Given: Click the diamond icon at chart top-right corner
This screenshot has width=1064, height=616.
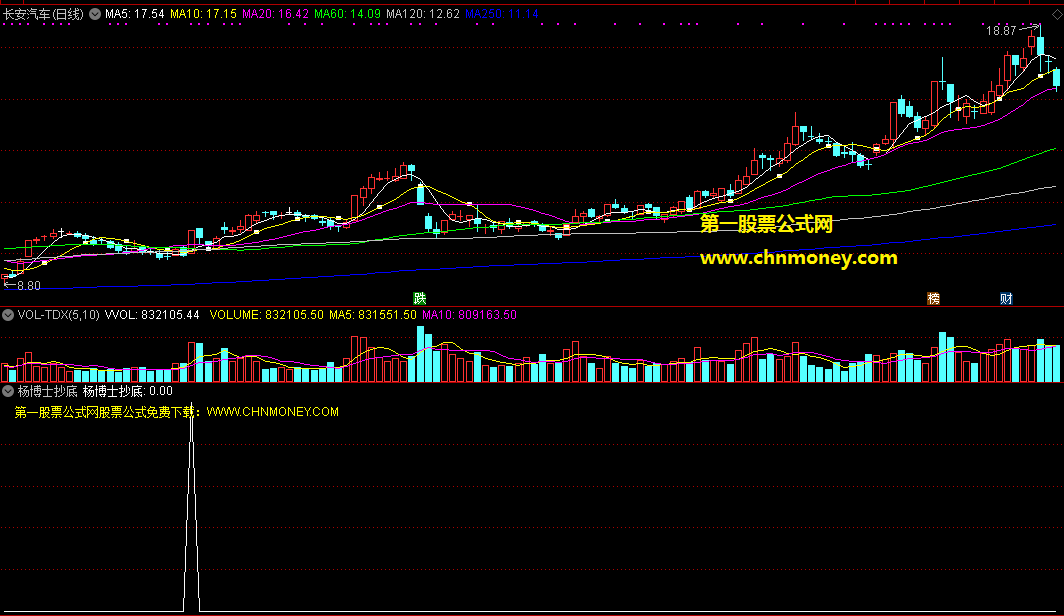Looking at the screenshot, I should 1057,14.
